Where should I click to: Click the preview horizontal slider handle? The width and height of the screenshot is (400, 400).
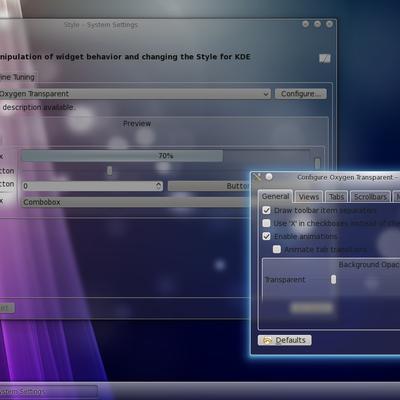coord(109,171)
